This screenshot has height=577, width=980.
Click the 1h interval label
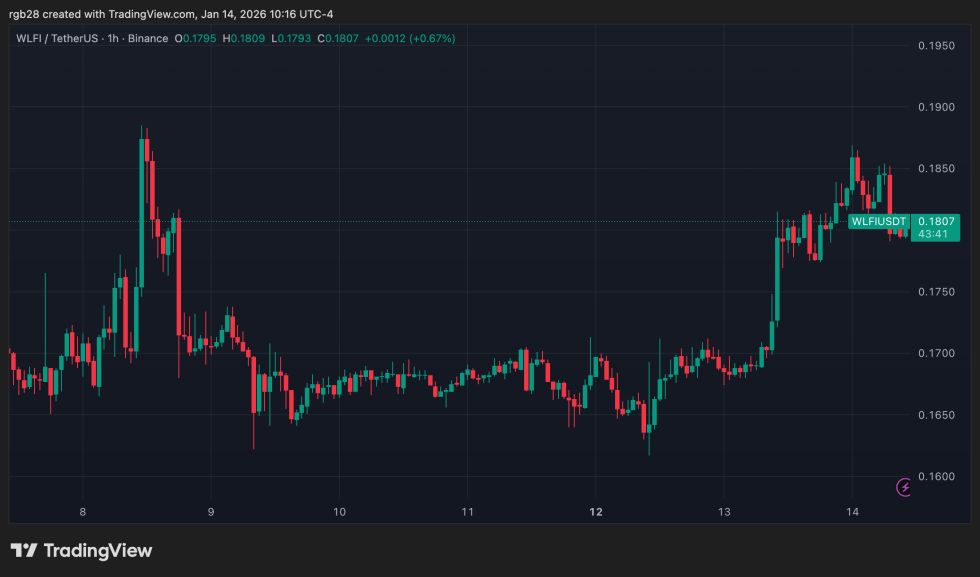pyautogui.click(x=117, y=39)
